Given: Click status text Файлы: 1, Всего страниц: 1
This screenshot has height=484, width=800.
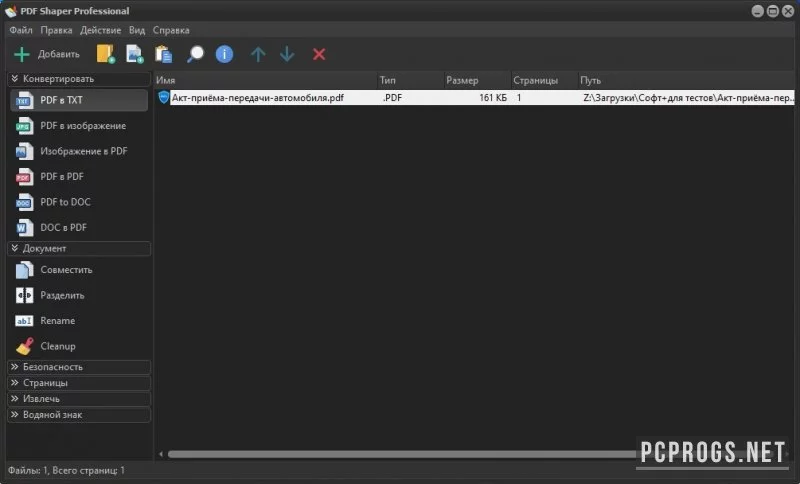Looking at the screenshot, I should point(66,470).
